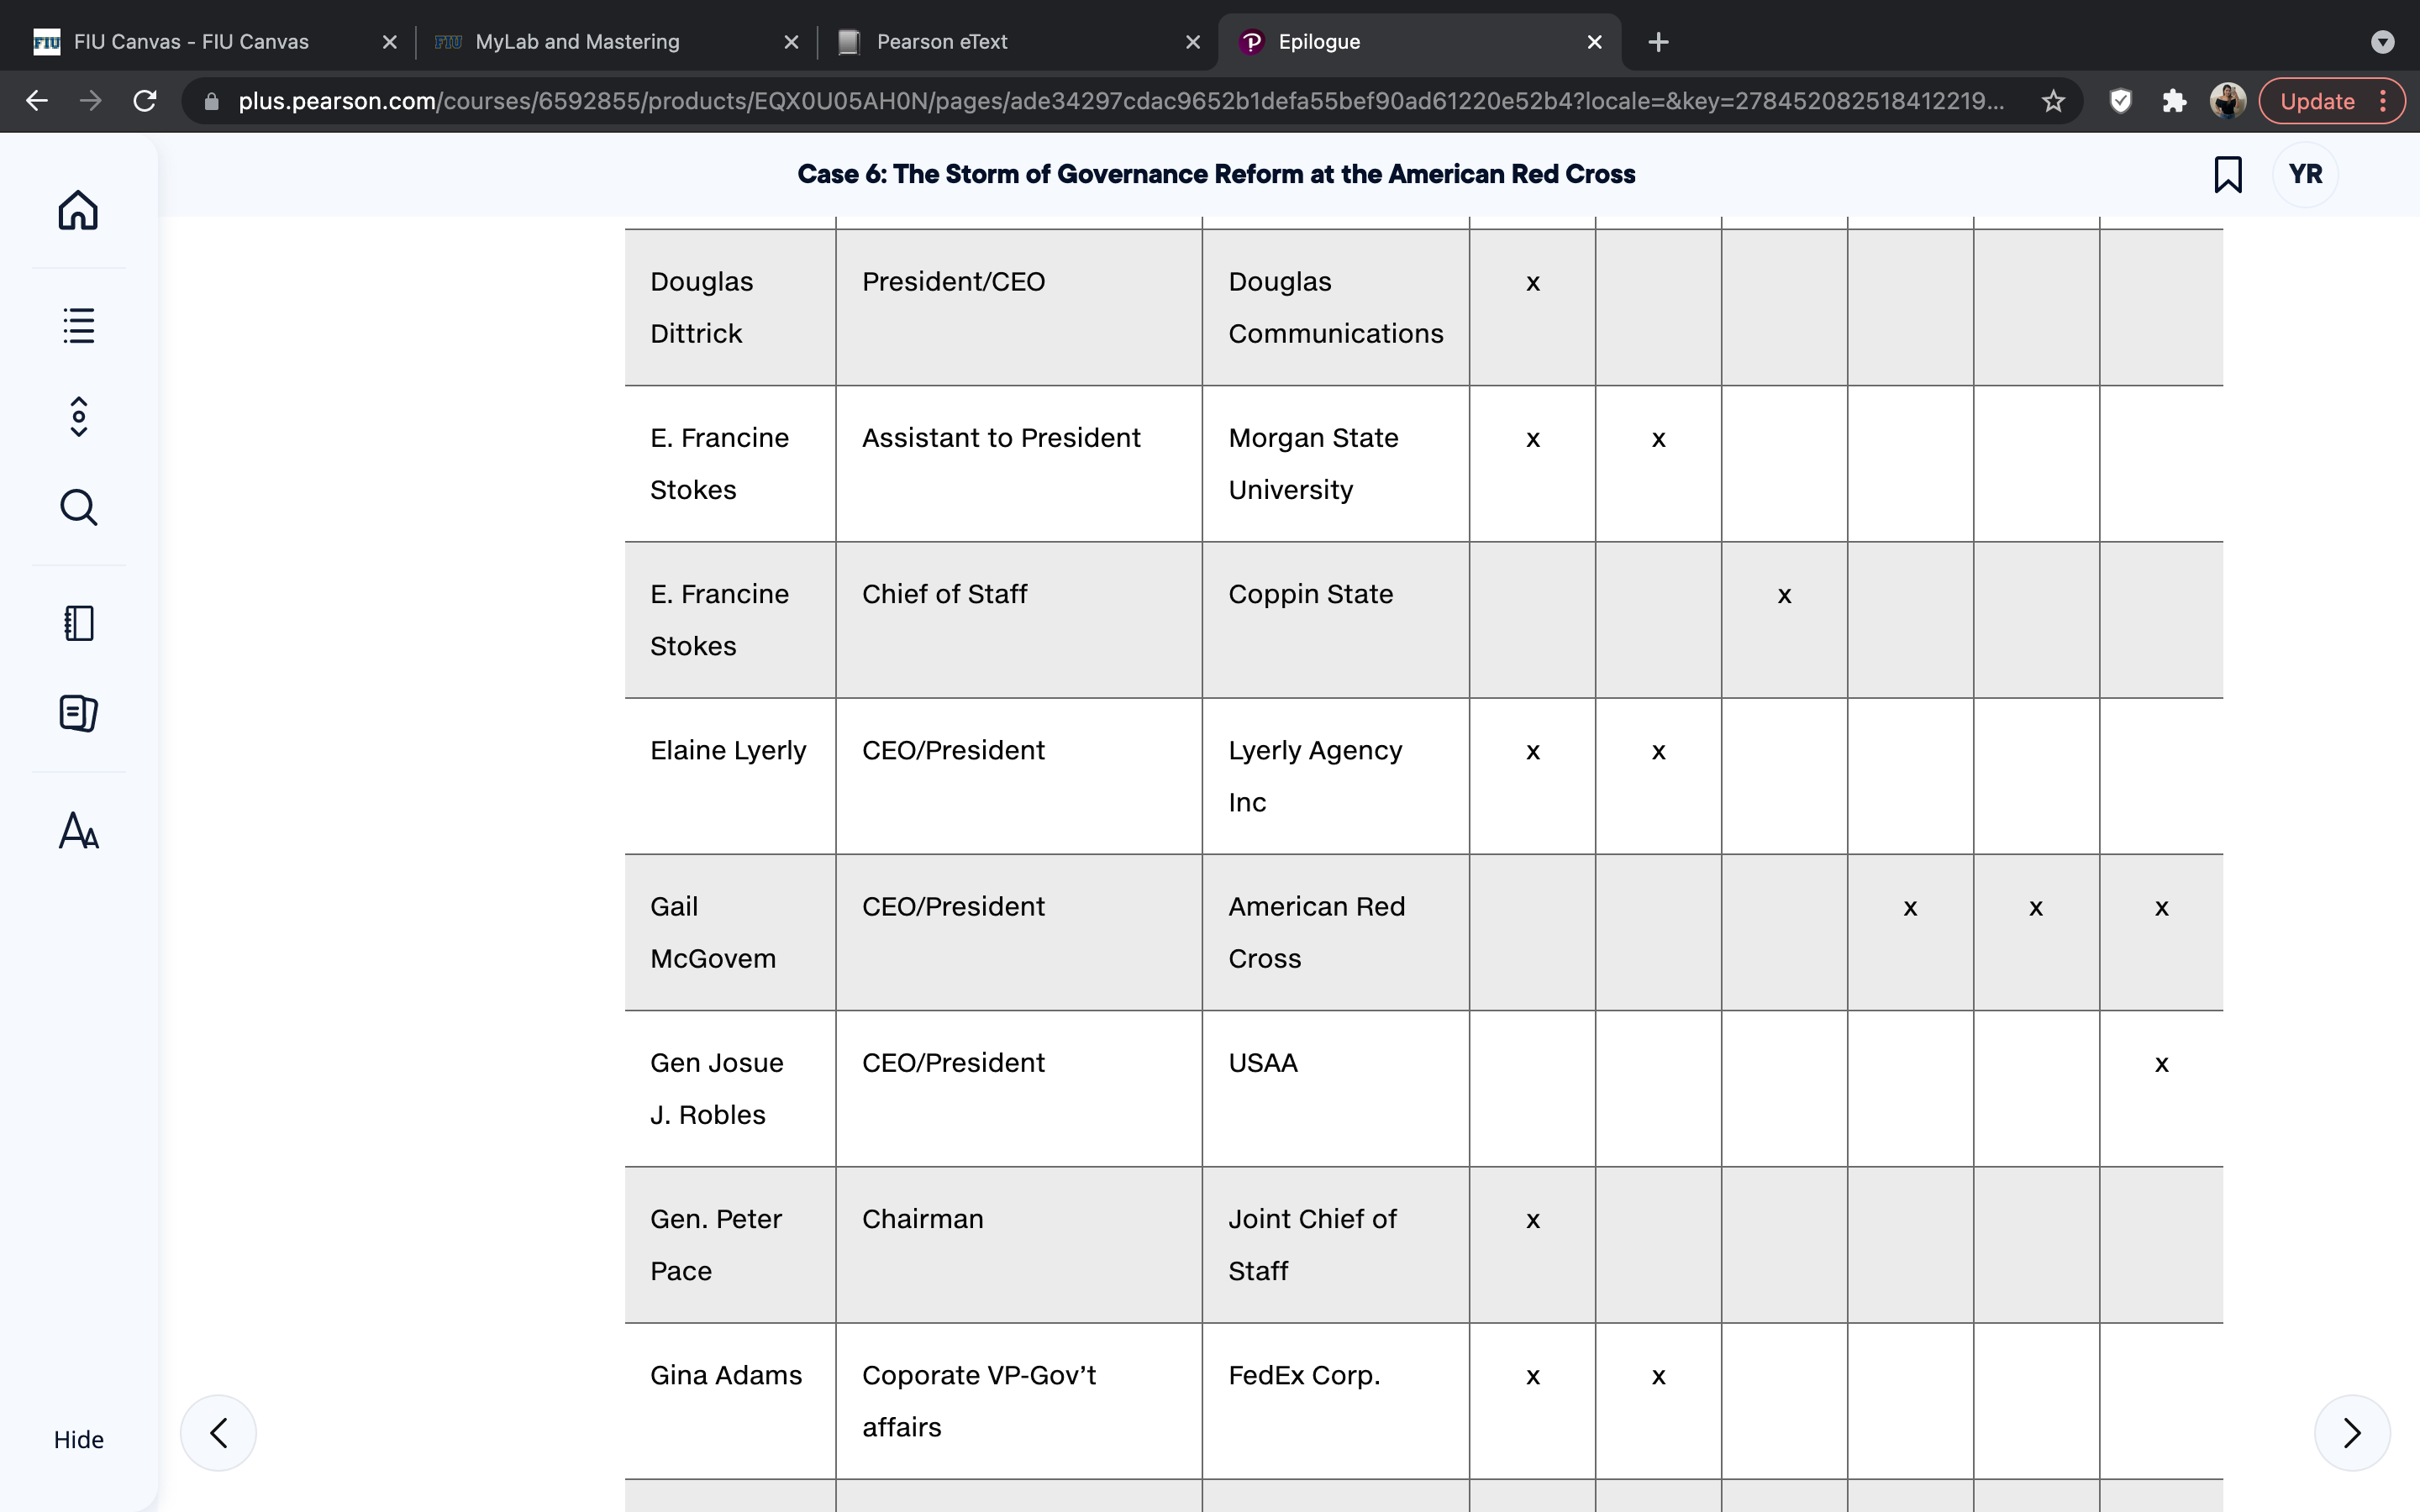Hide the eText sidebar

click(x=78, y=1439)
